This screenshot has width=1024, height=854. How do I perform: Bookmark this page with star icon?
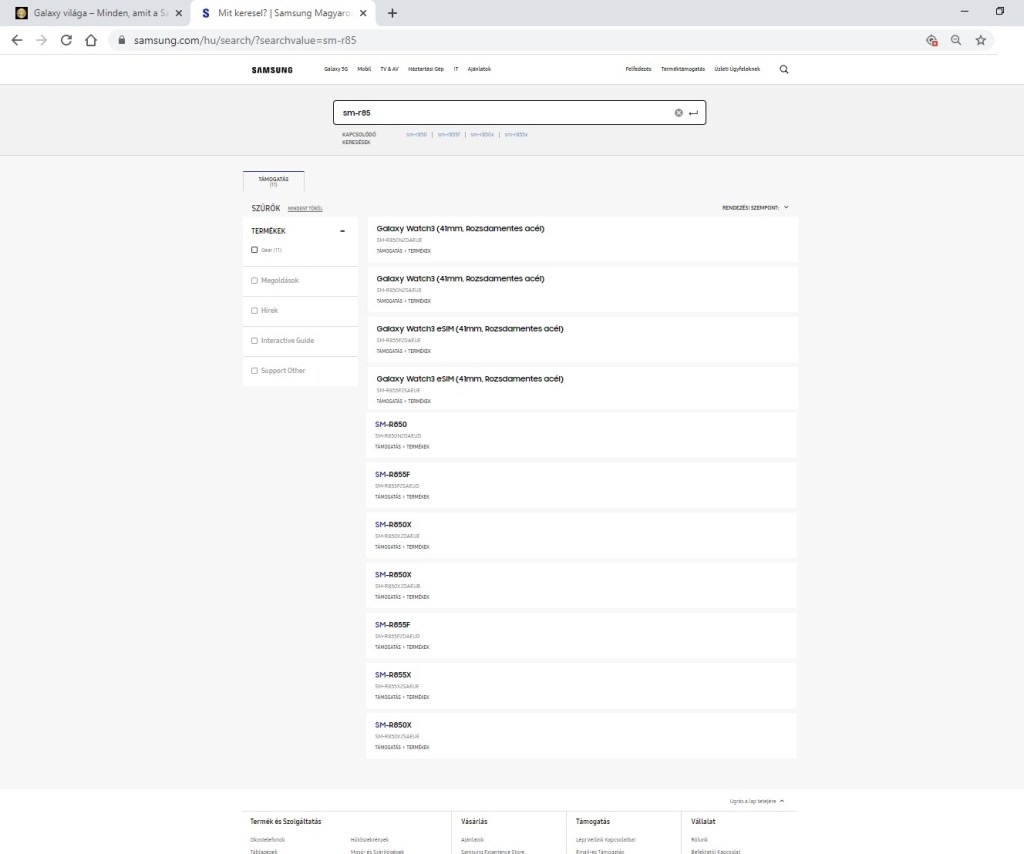pyautogui.click(x=980, y=41)
